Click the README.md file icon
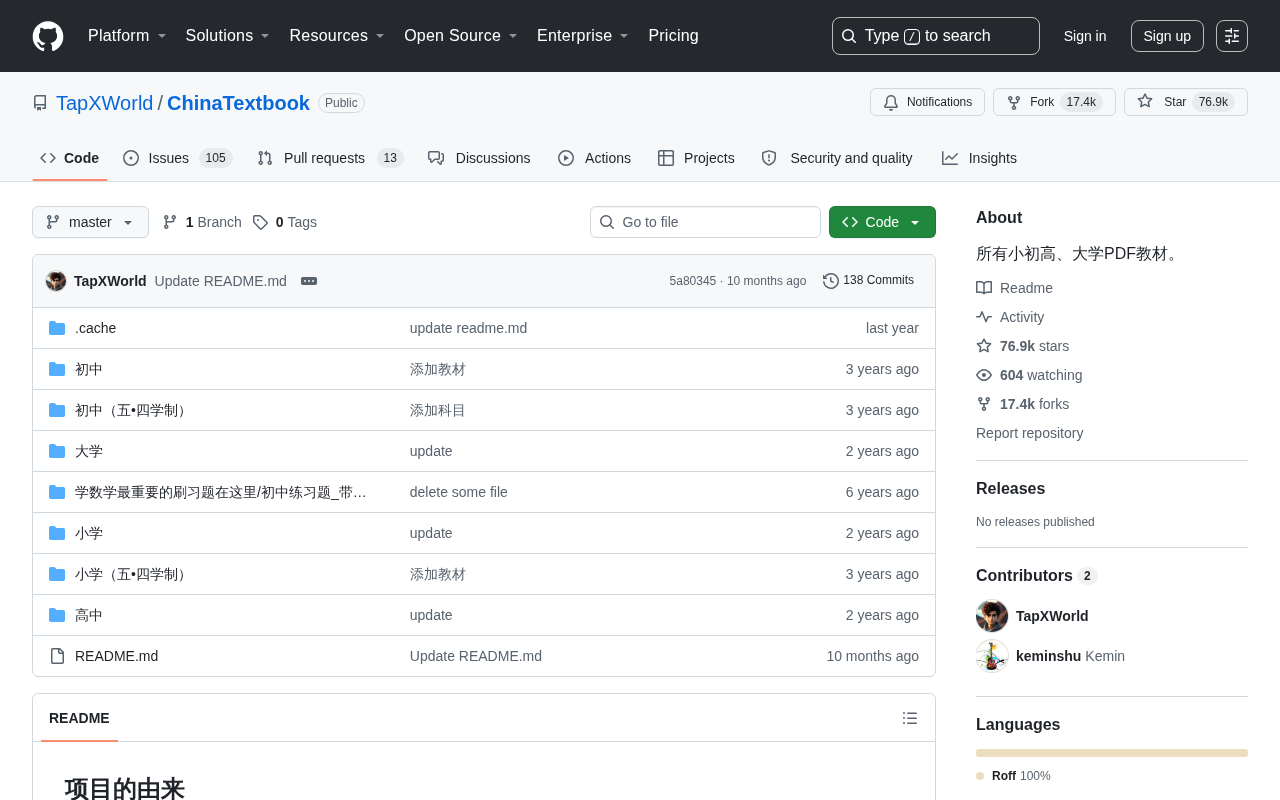The width and height of the screenshot is (1280, 800). (57, 656)
